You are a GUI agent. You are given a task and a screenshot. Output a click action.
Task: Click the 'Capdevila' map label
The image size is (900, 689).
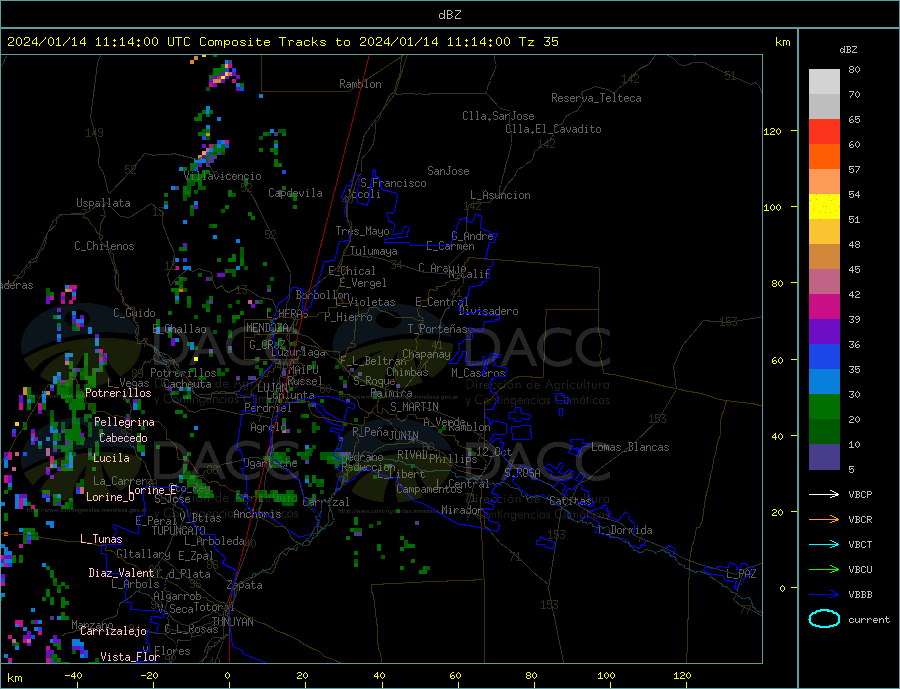295,193
